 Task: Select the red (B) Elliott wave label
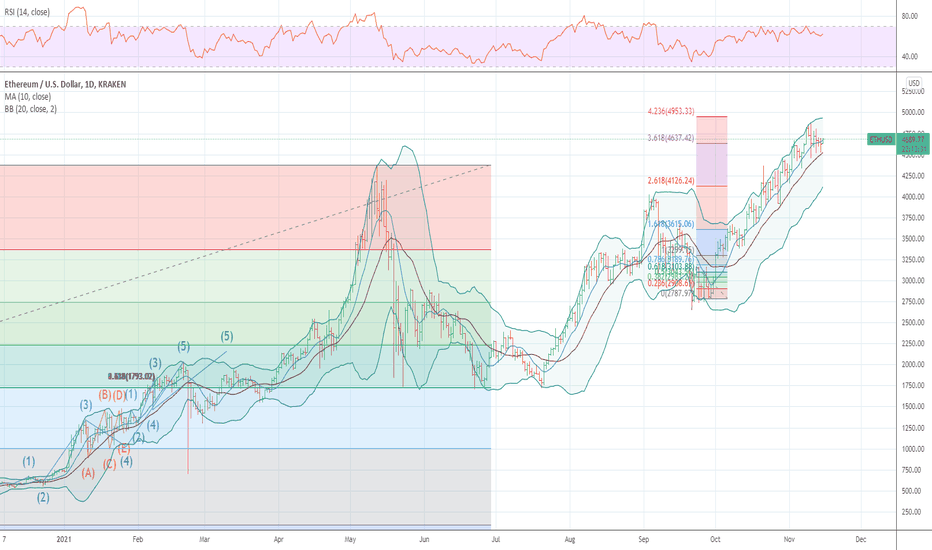click(105, 395)
